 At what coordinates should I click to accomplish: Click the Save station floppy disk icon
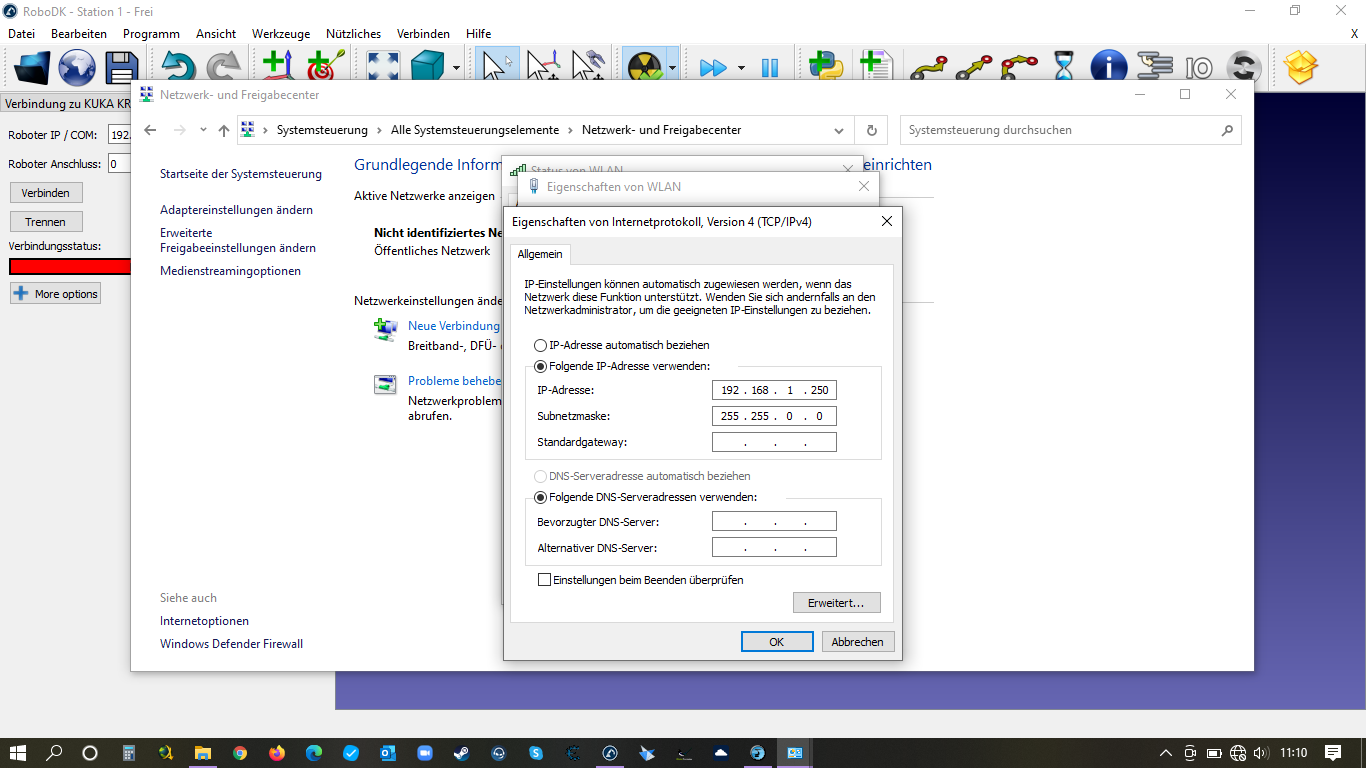pyautogui.click(x=122, y=68)
